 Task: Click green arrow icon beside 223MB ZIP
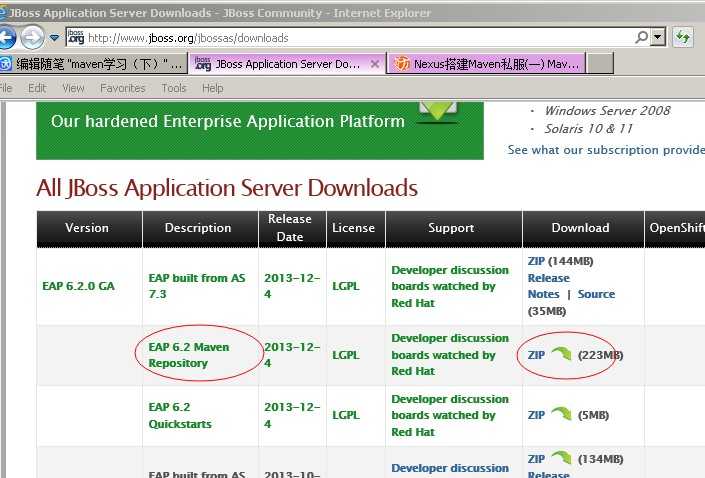point(561,354)
